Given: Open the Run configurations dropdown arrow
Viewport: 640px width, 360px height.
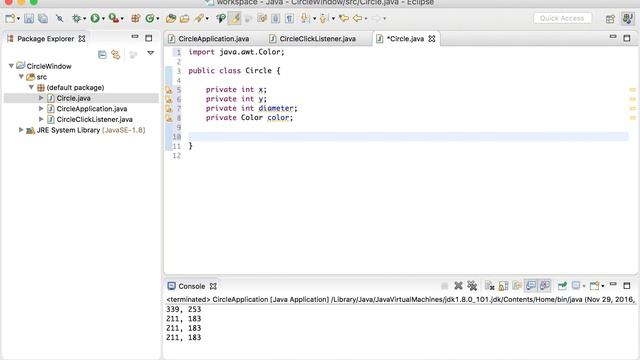Looking at the screenshot, I should pos(103,19).
